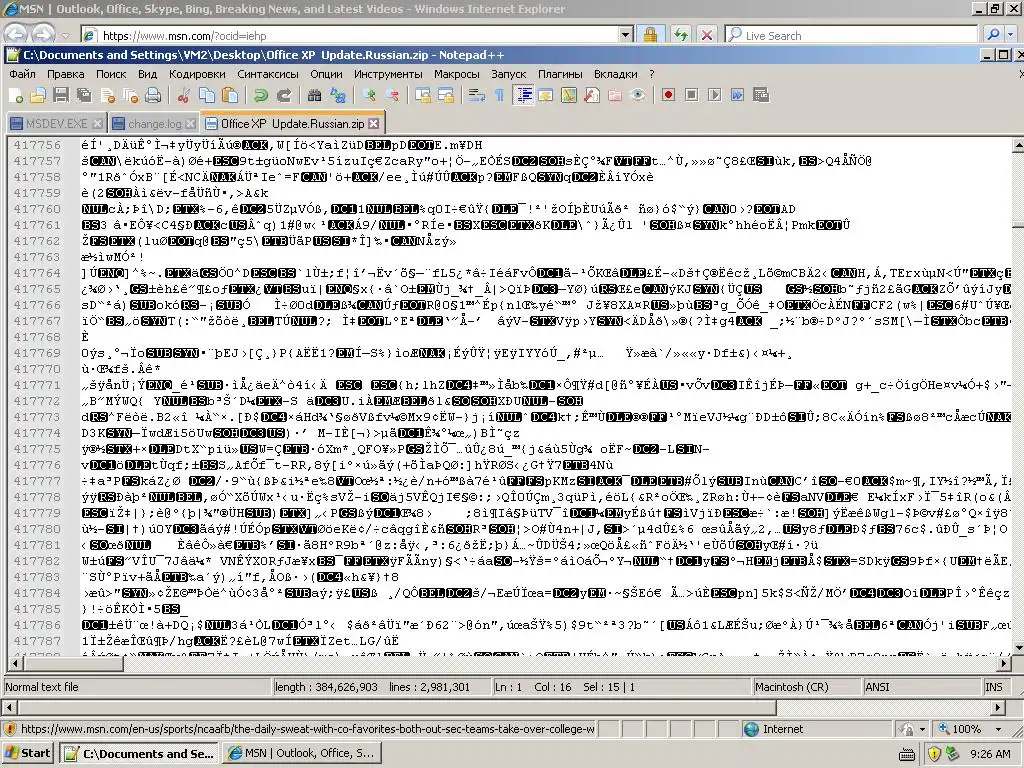Open the Макросы menu
Screen dimensions: 1024x768
coord(456,74)
